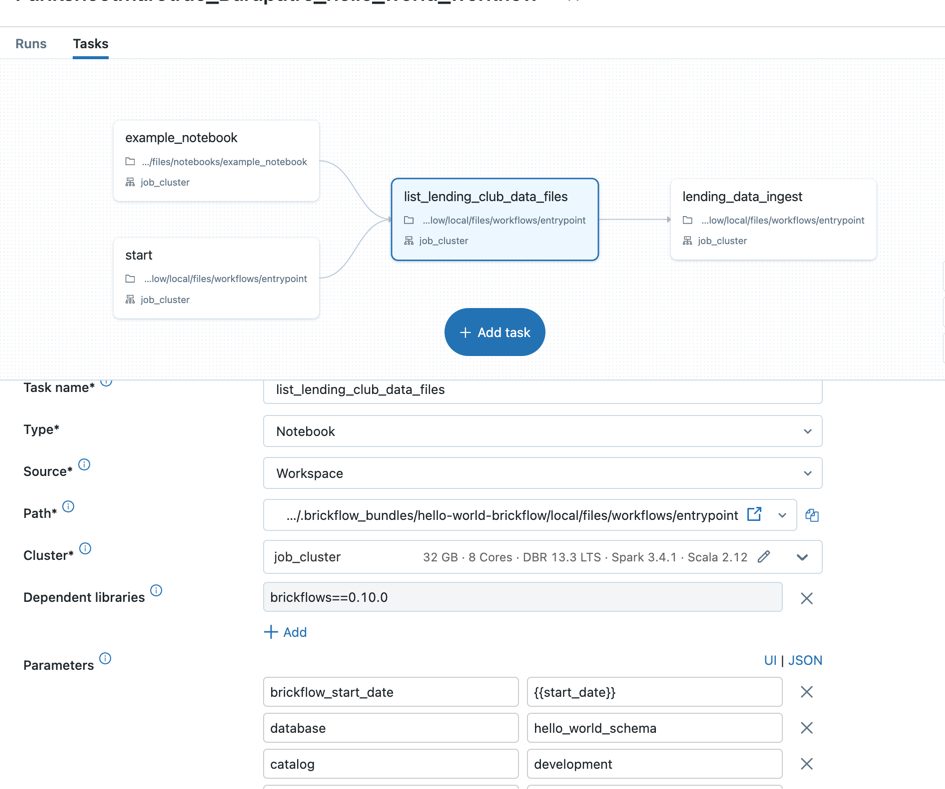Click the info icon beside Path
Screen dimensions: 945x789
(x=68, y=507)
